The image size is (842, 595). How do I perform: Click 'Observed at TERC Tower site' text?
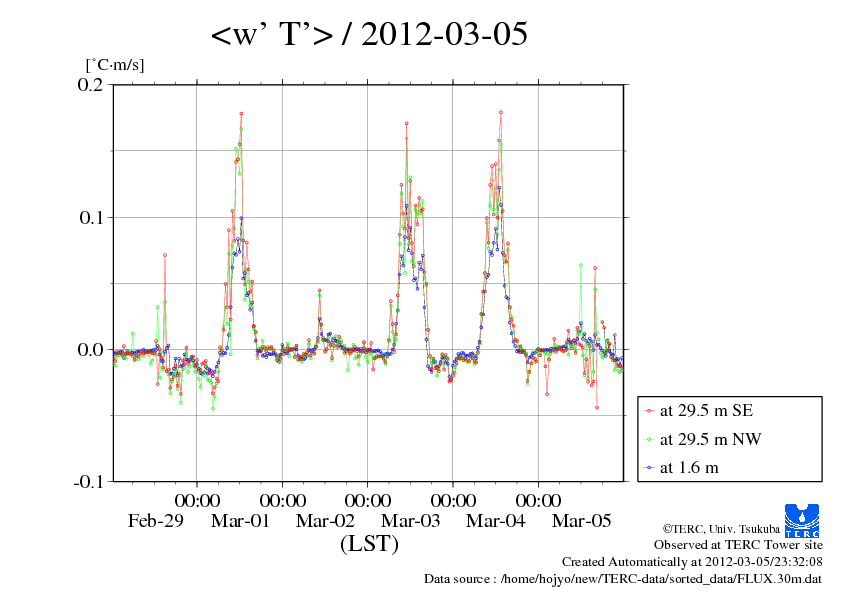[x=738, y=545]
